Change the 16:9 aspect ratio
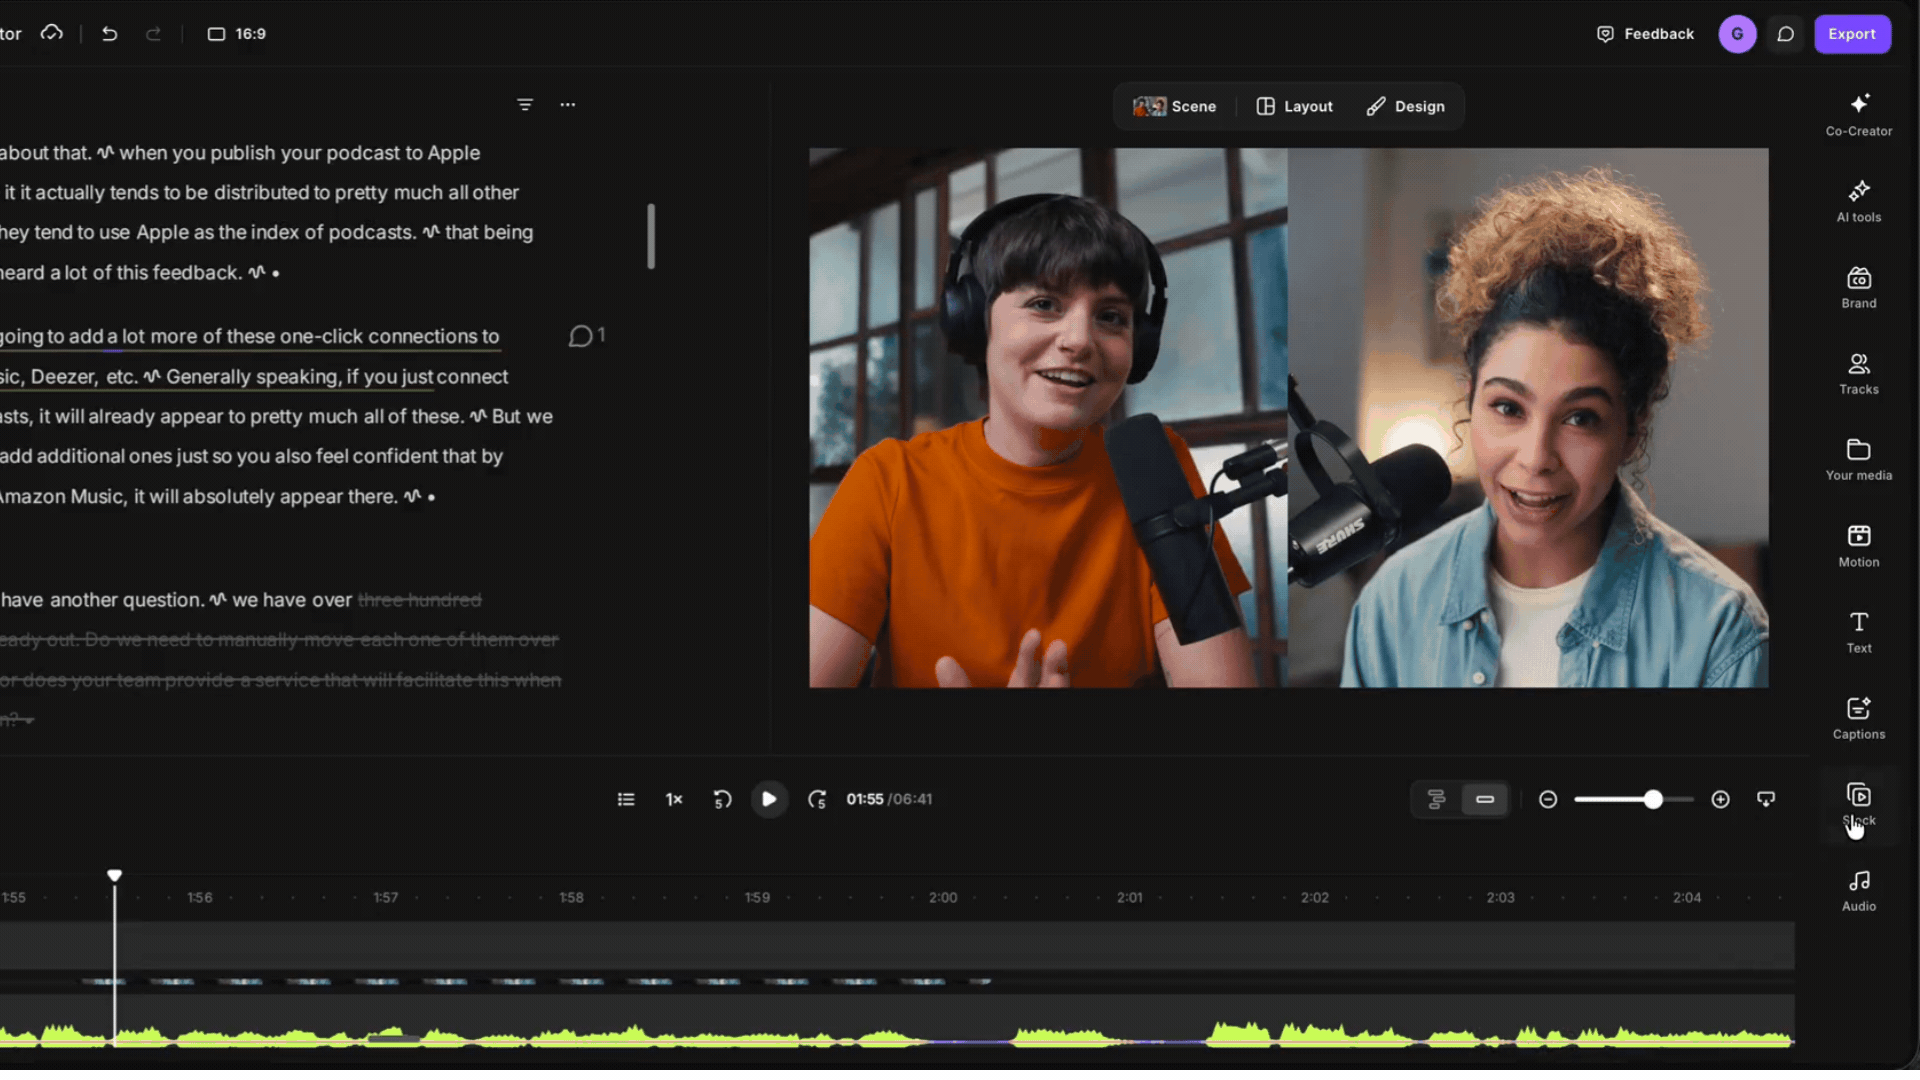The image size is (1920, 1080). coord(237,34)
